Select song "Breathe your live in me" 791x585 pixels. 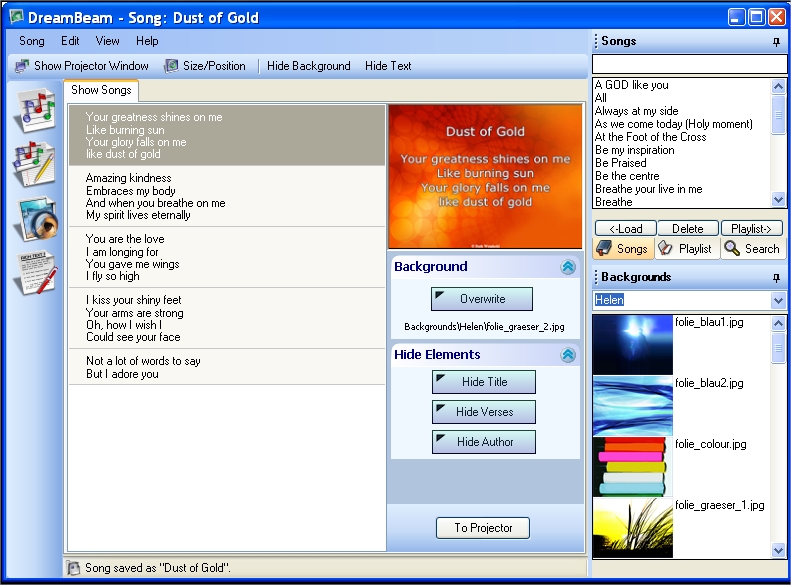point(649,189)
